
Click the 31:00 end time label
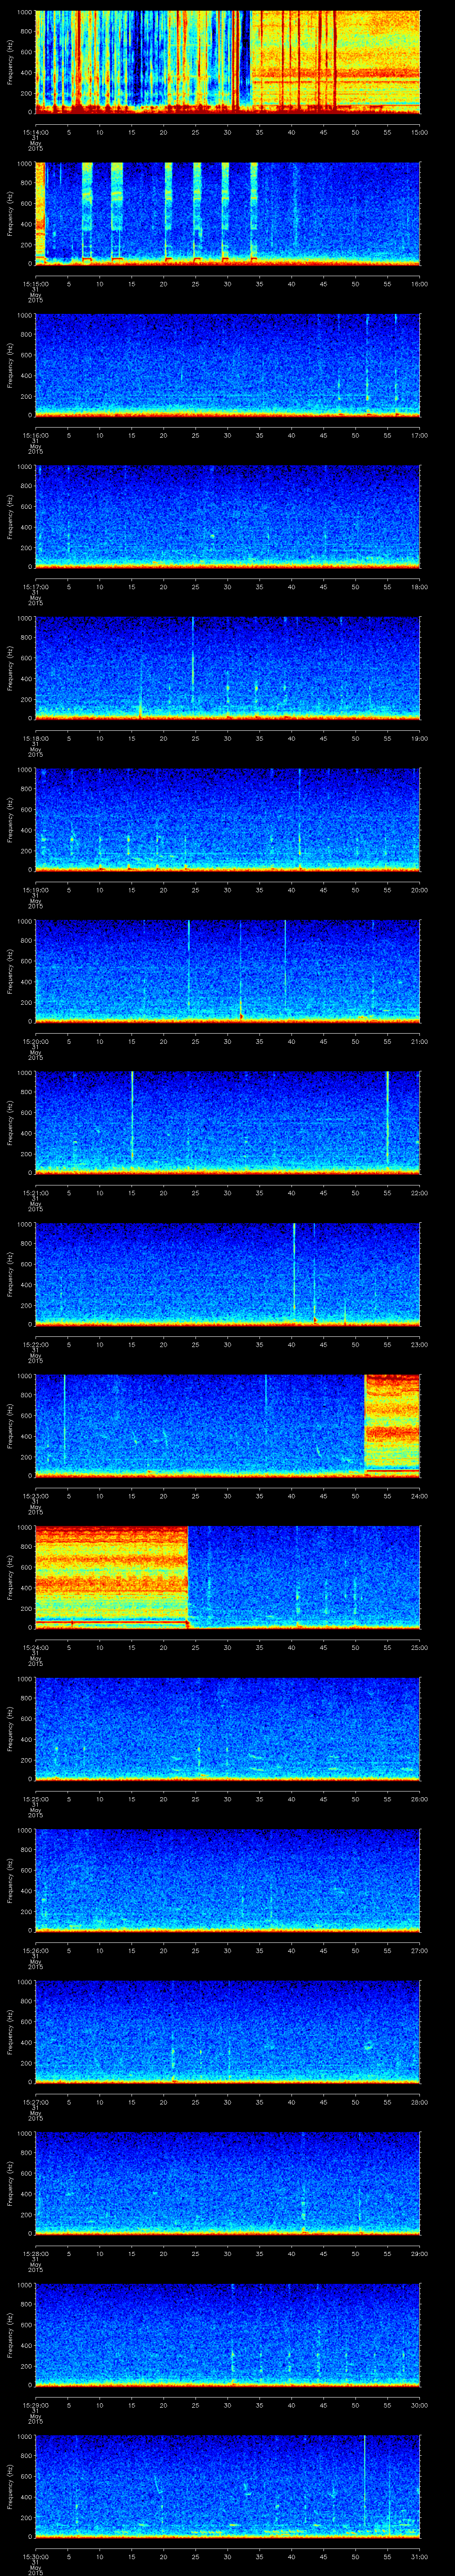[x=419, y=2556]
